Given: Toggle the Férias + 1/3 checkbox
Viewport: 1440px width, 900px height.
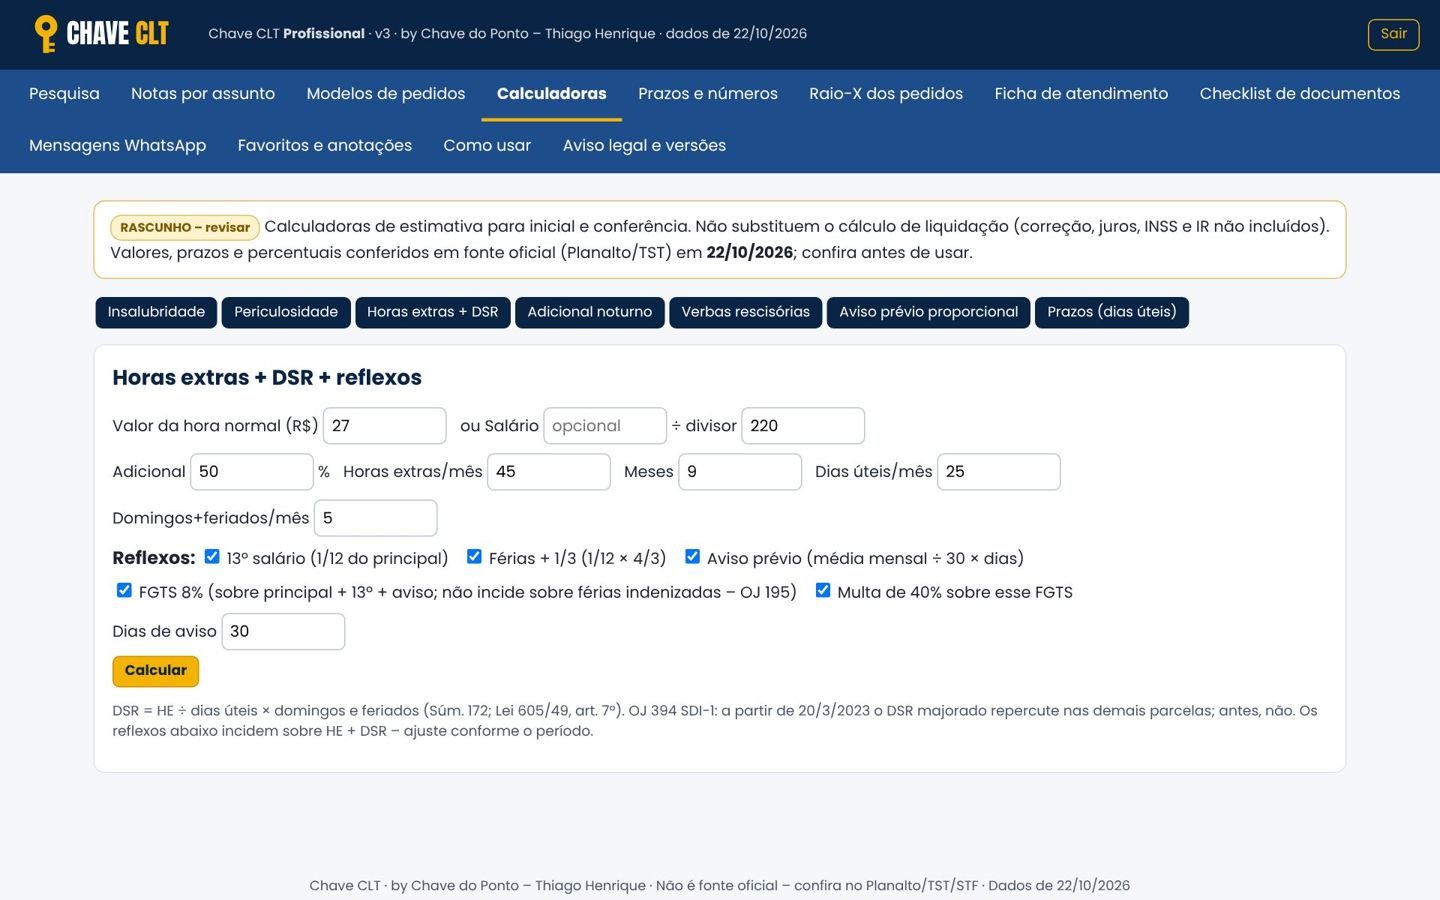Looking at the screenshot, I should [474, 557].
